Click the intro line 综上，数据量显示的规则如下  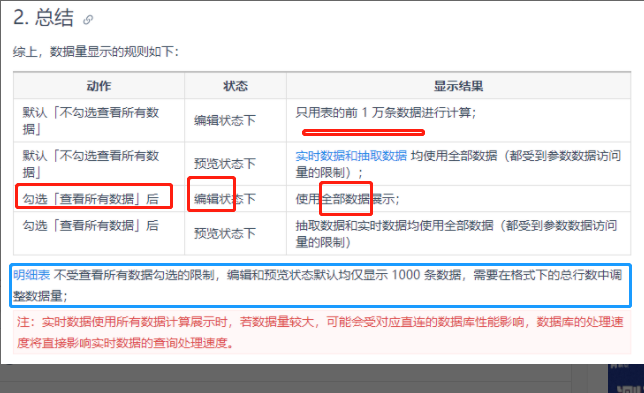click(x=96, y=52)
